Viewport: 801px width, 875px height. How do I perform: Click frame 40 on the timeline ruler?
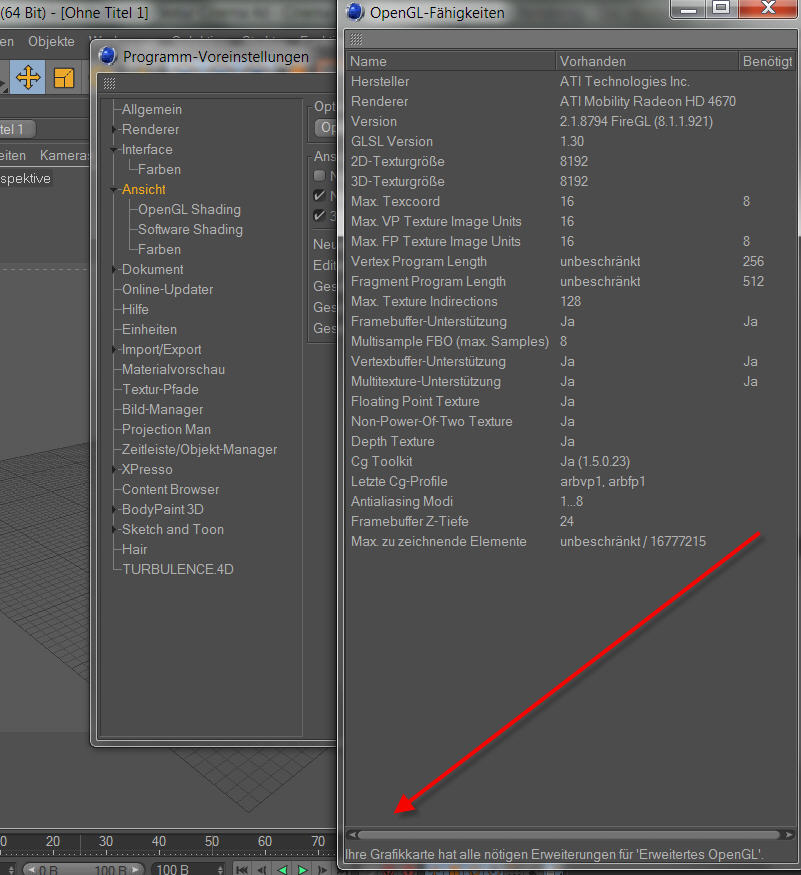pos(159,842)
